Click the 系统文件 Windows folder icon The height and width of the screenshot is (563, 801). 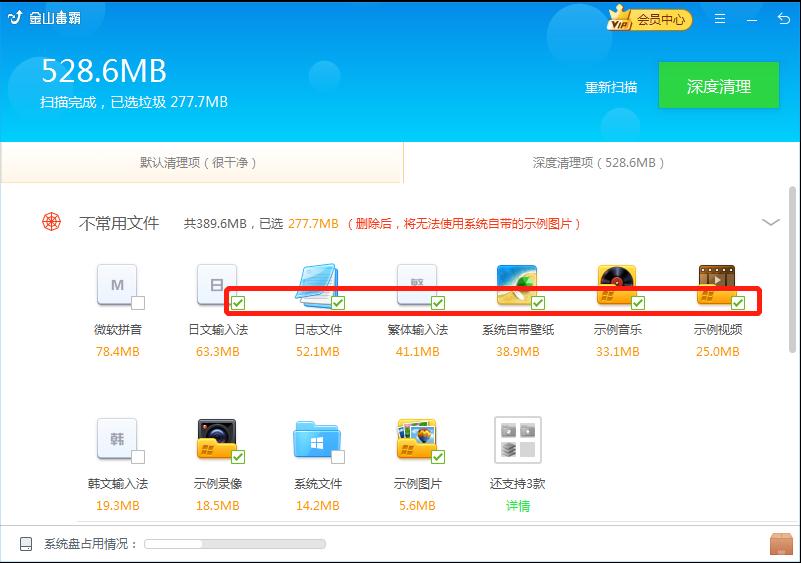click(317, 440)
